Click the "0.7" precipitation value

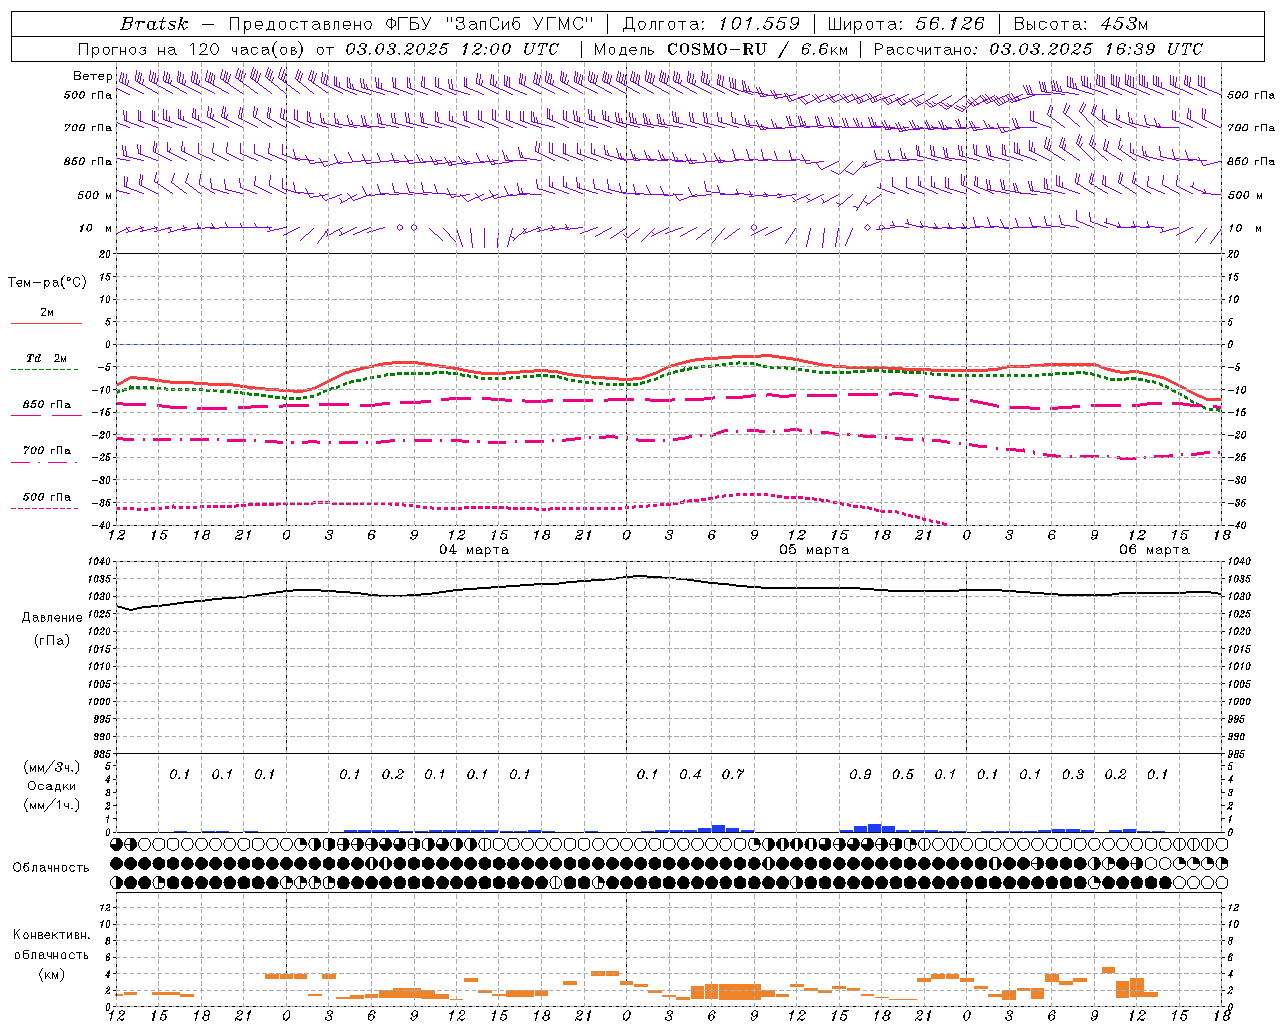coord(733,774)
